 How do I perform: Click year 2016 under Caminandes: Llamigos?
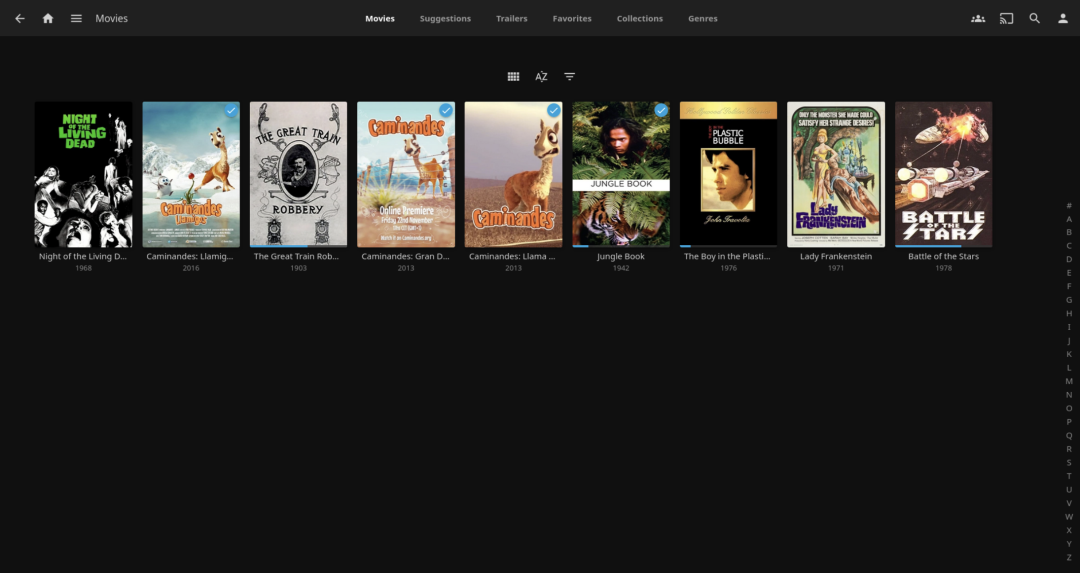[191, 268]
